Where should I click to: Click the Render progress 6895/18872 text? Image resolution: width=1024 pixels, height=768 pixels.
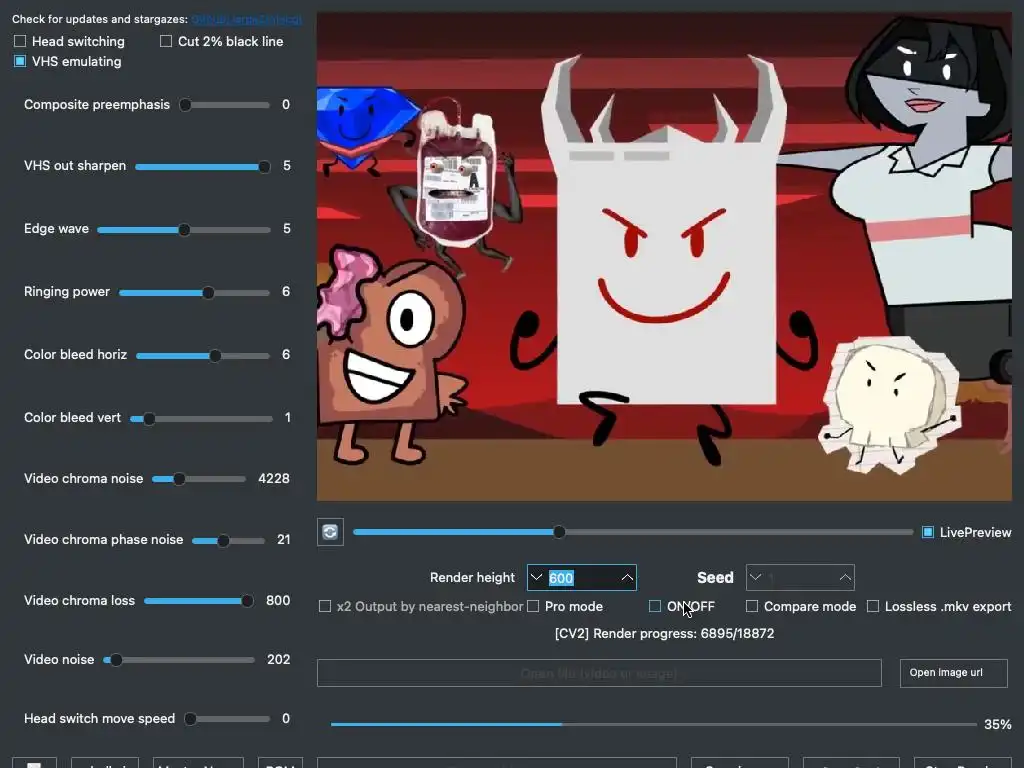pyautogui.click(x=664, y=633)
